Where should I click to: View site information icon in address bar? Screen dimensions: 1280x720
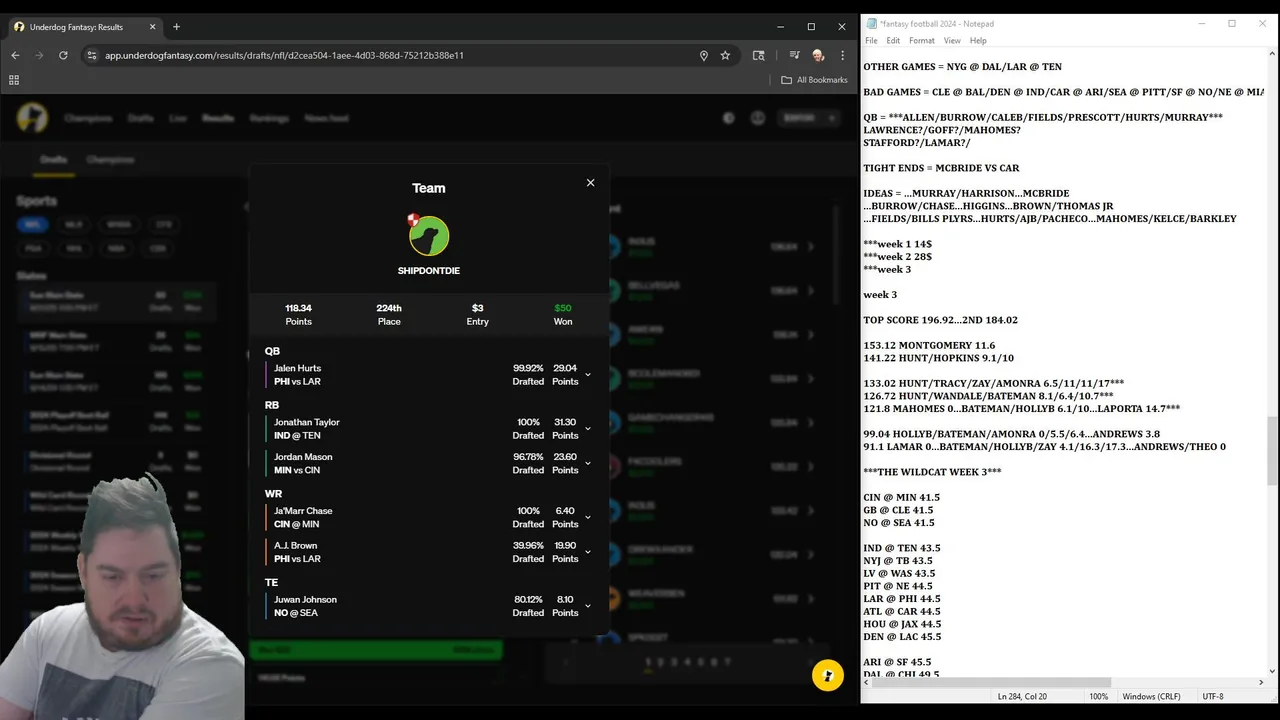coord(92,56)
